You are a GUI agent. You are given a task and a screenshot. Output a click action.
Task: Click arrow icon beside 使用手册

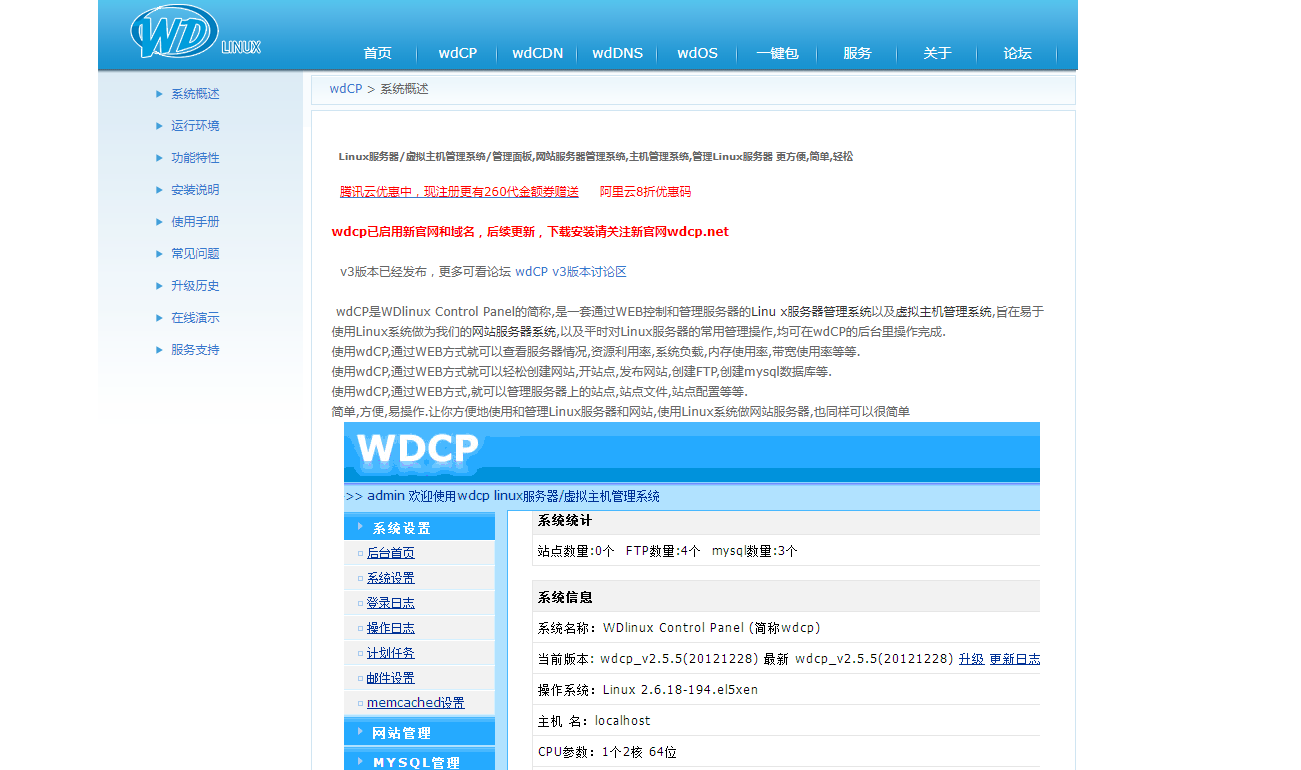pyautogui.click(x=159, y=222)
